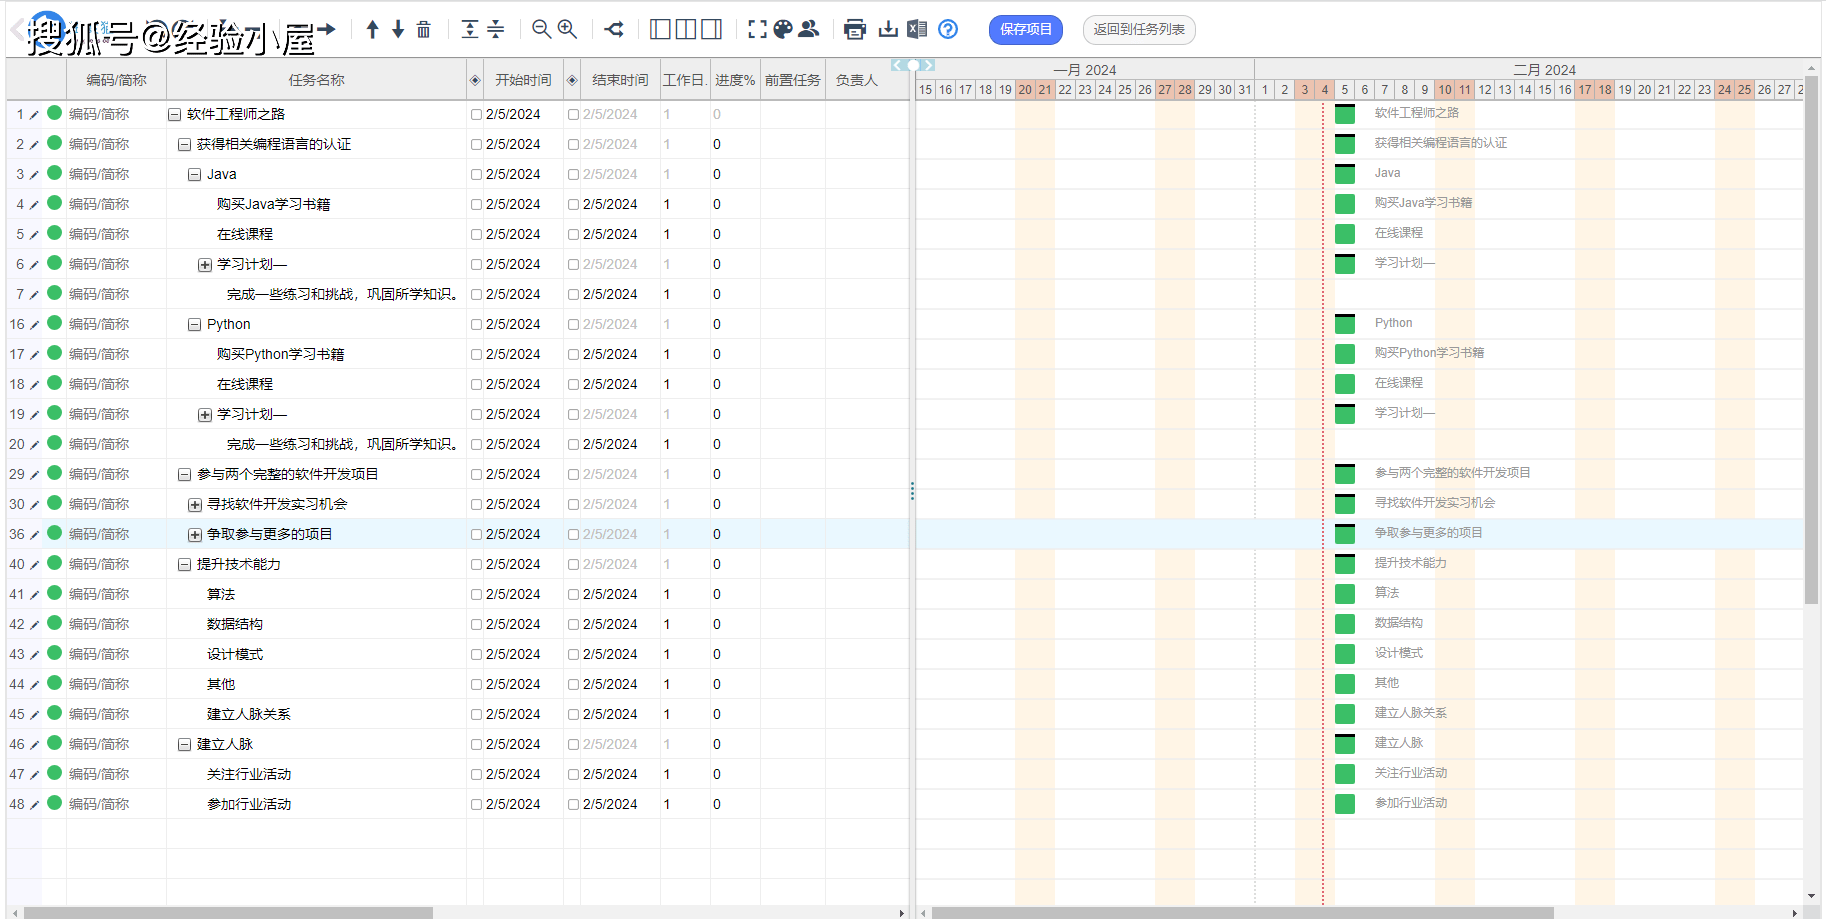Show split grid and Gantt layout
This screenshot has height=919, width=1826.
click(686, 29)
